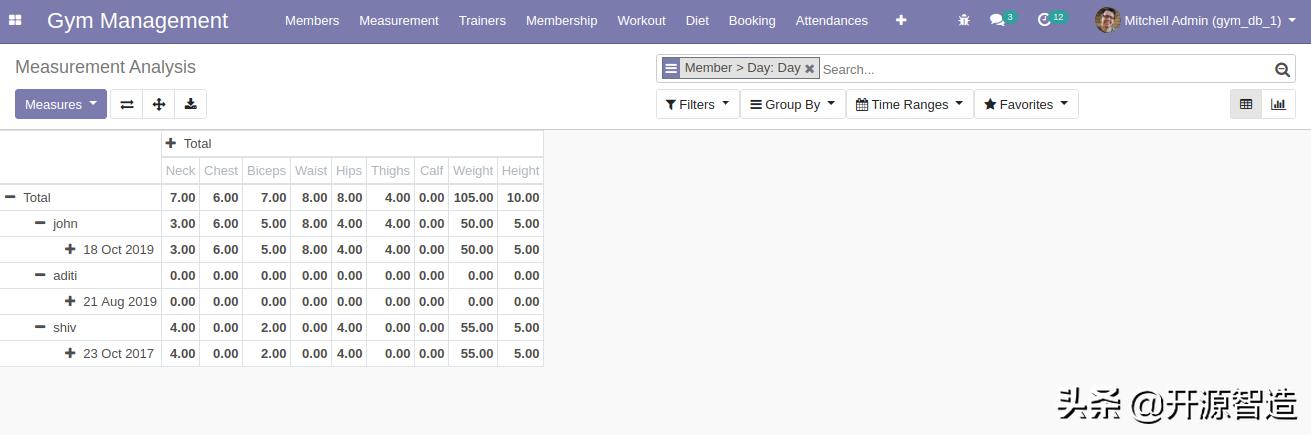This screenshot has width=1311, height=435.
Task: Open the Membership menu
Action: (561, 20)
